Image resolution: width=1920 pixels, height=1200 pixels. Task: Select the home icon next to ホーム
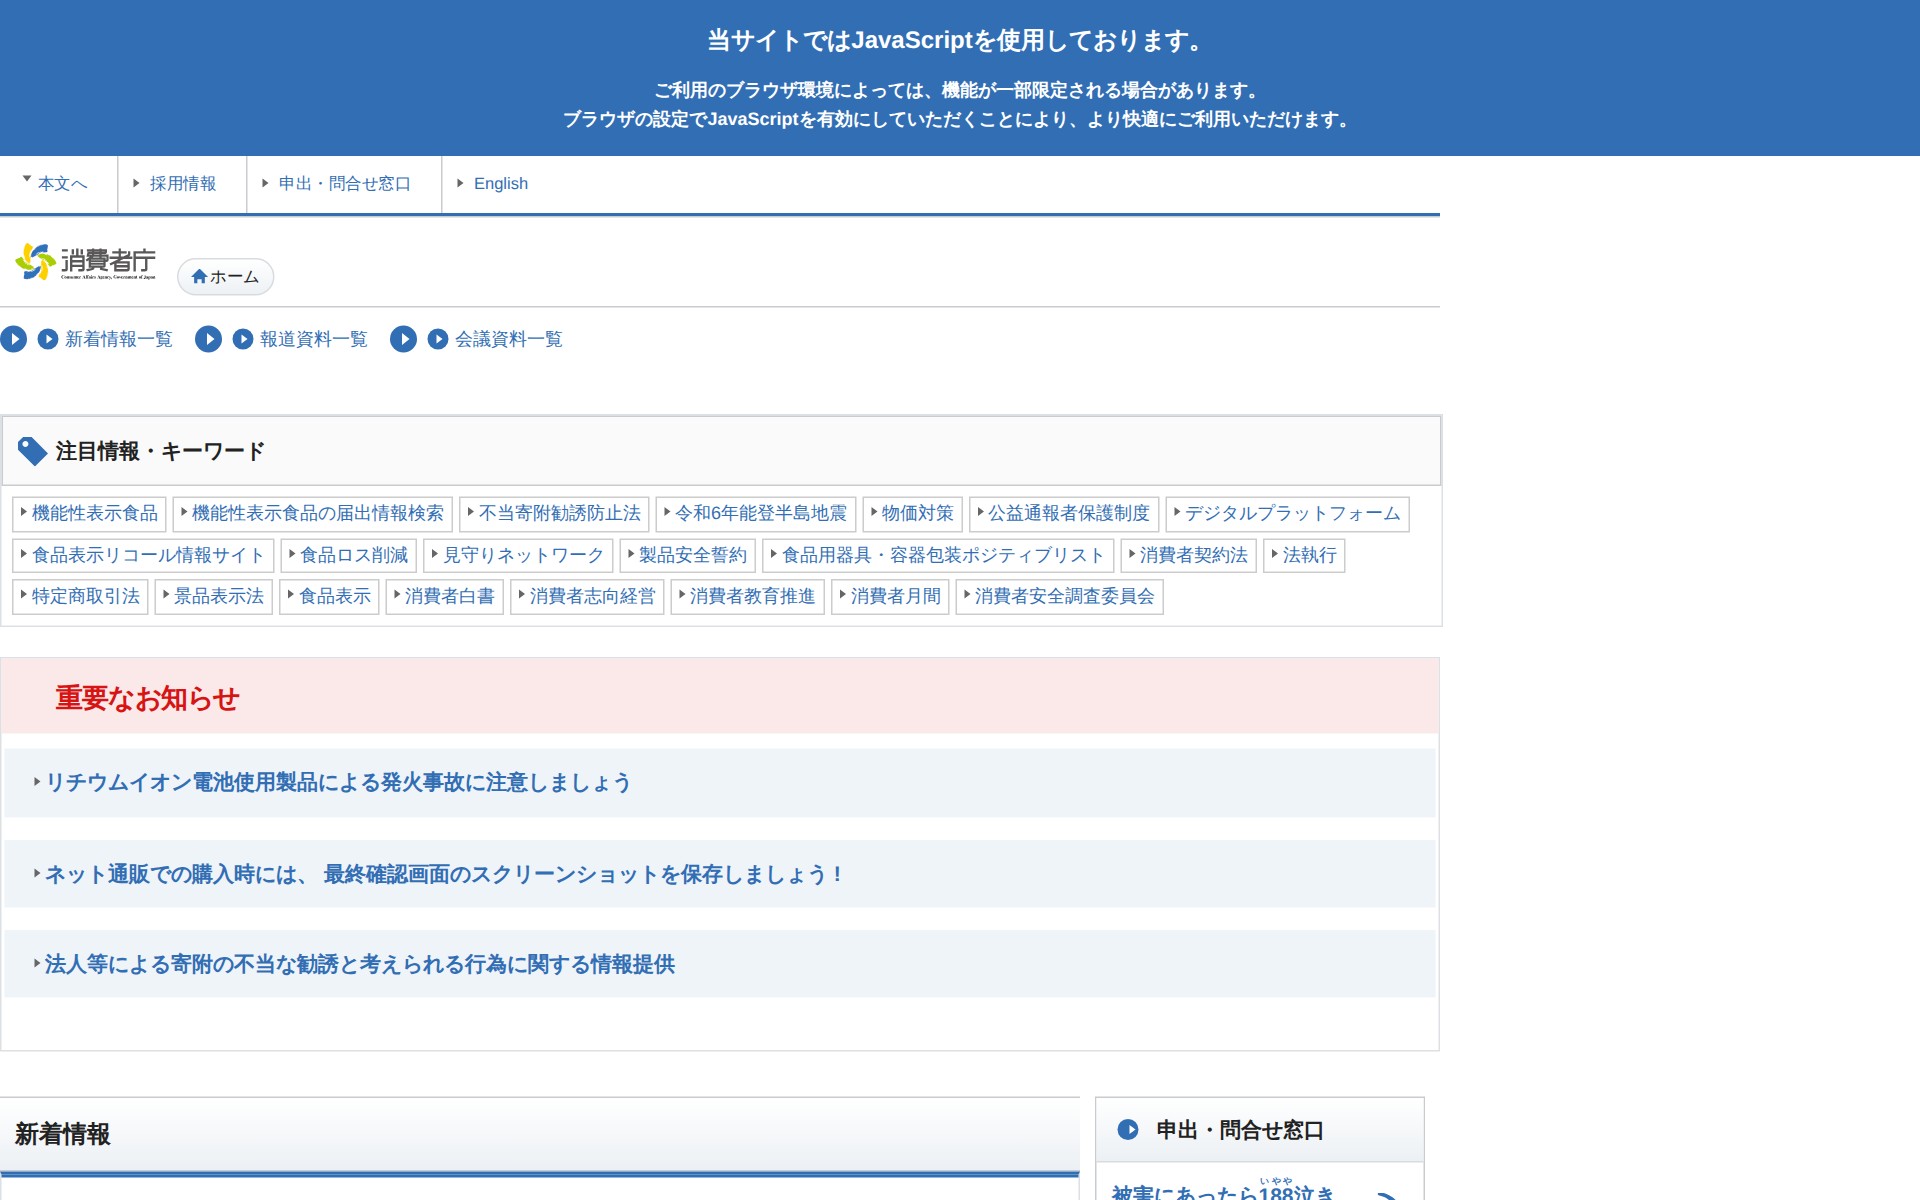pyautogui.click(x=199, y=277)
